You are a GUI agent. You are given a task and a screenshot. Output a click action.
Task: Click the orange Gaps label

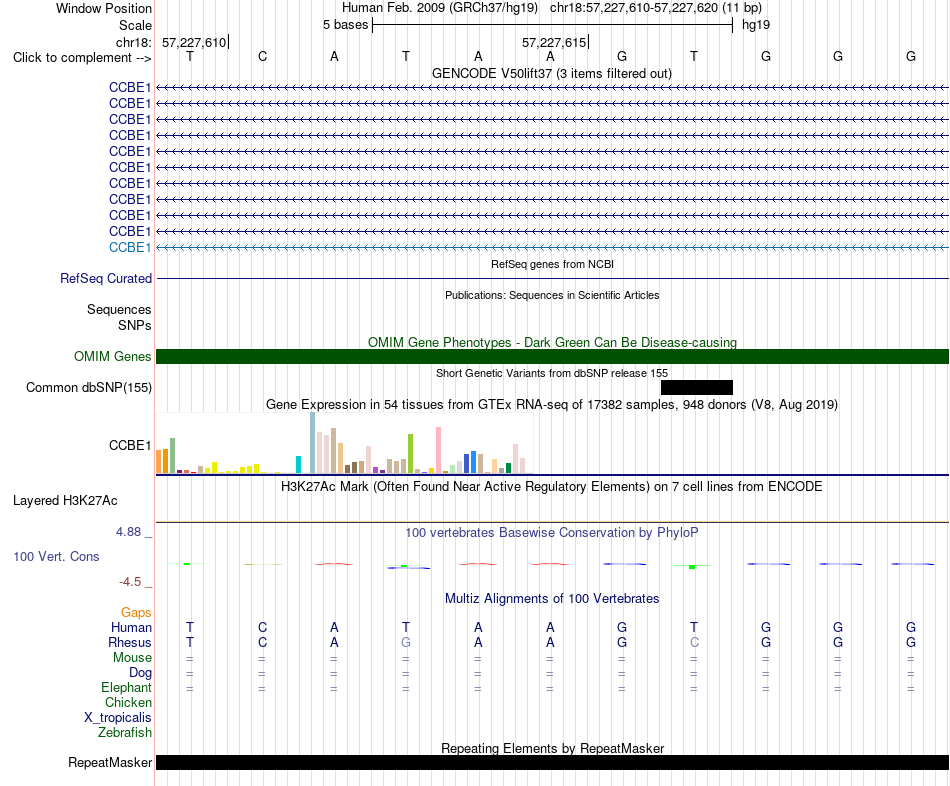(136, 613)
